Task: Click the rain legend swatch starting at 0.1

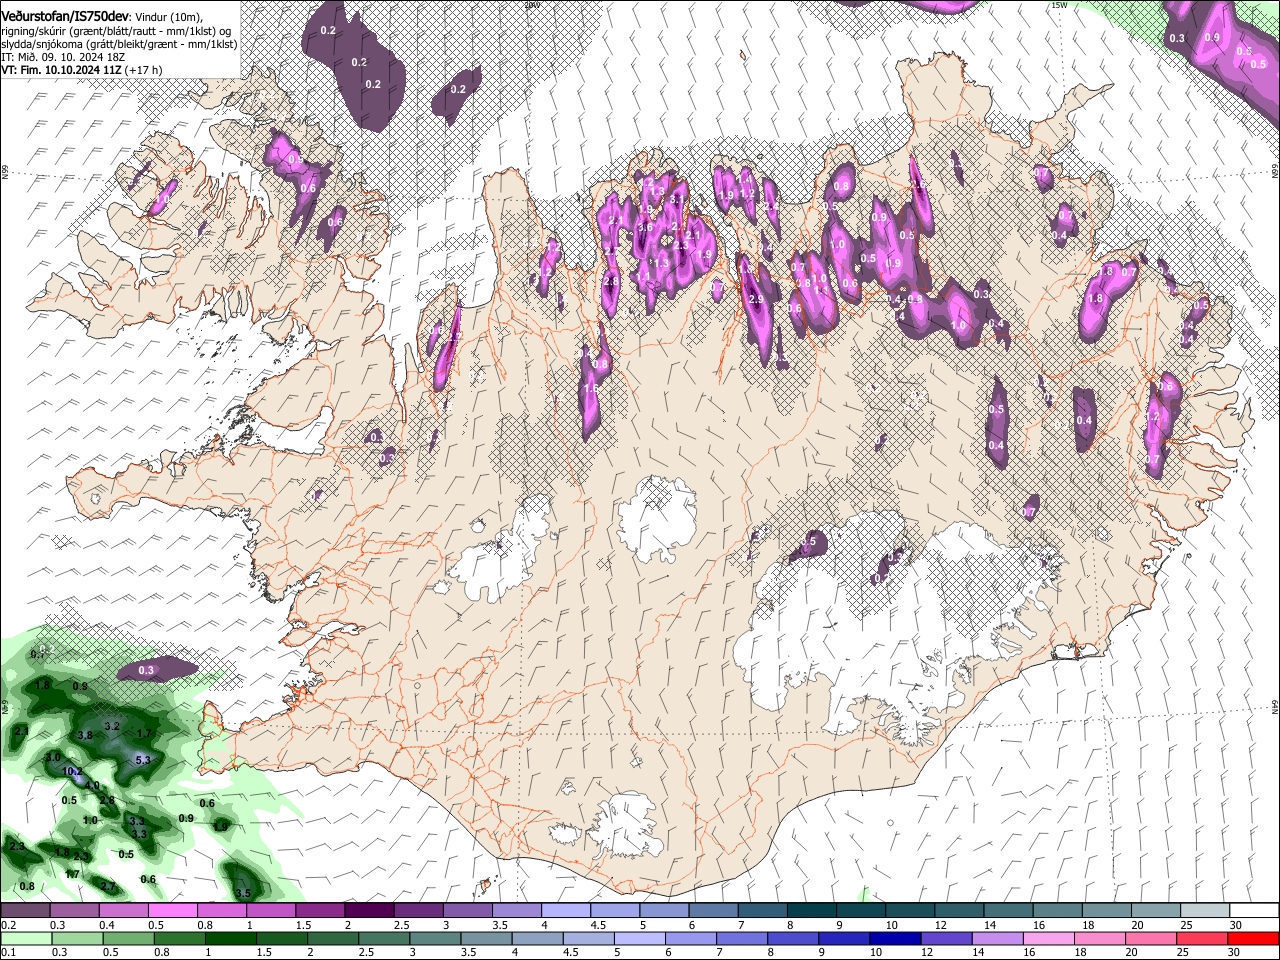Action: point(25,938)
